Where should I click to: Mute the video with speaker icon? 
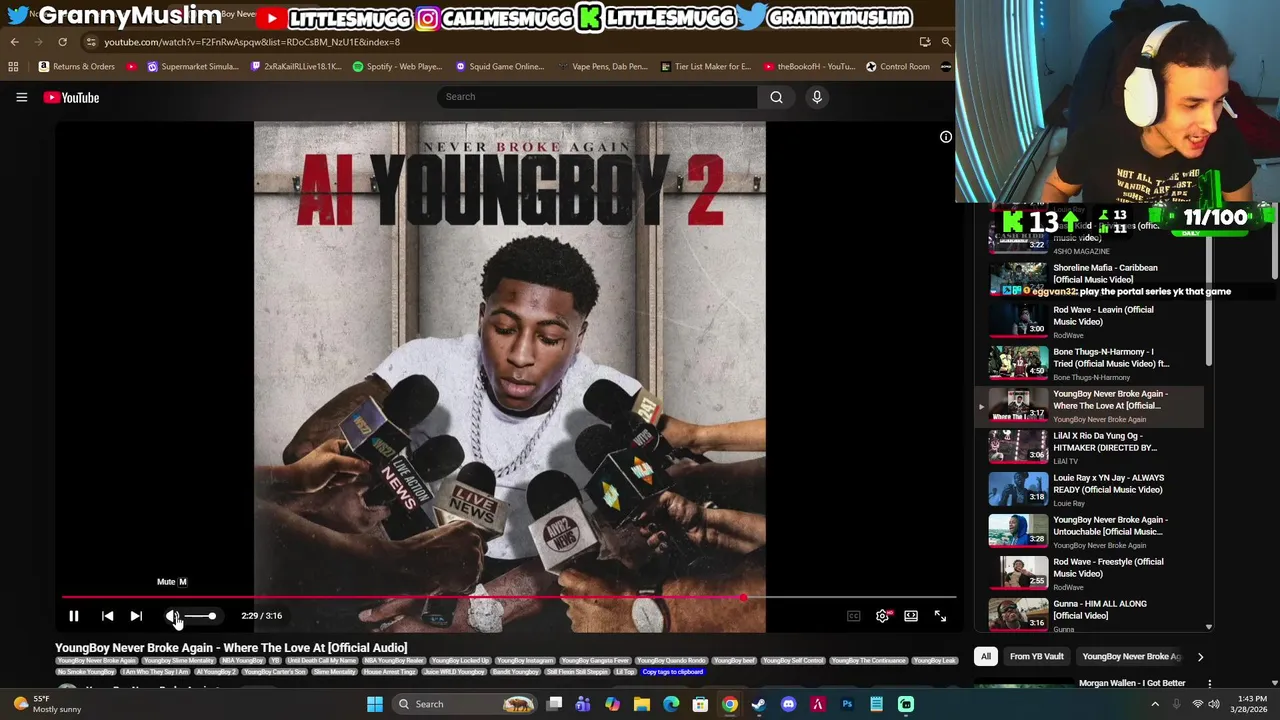pyautogui.click(x=173, y=616)
